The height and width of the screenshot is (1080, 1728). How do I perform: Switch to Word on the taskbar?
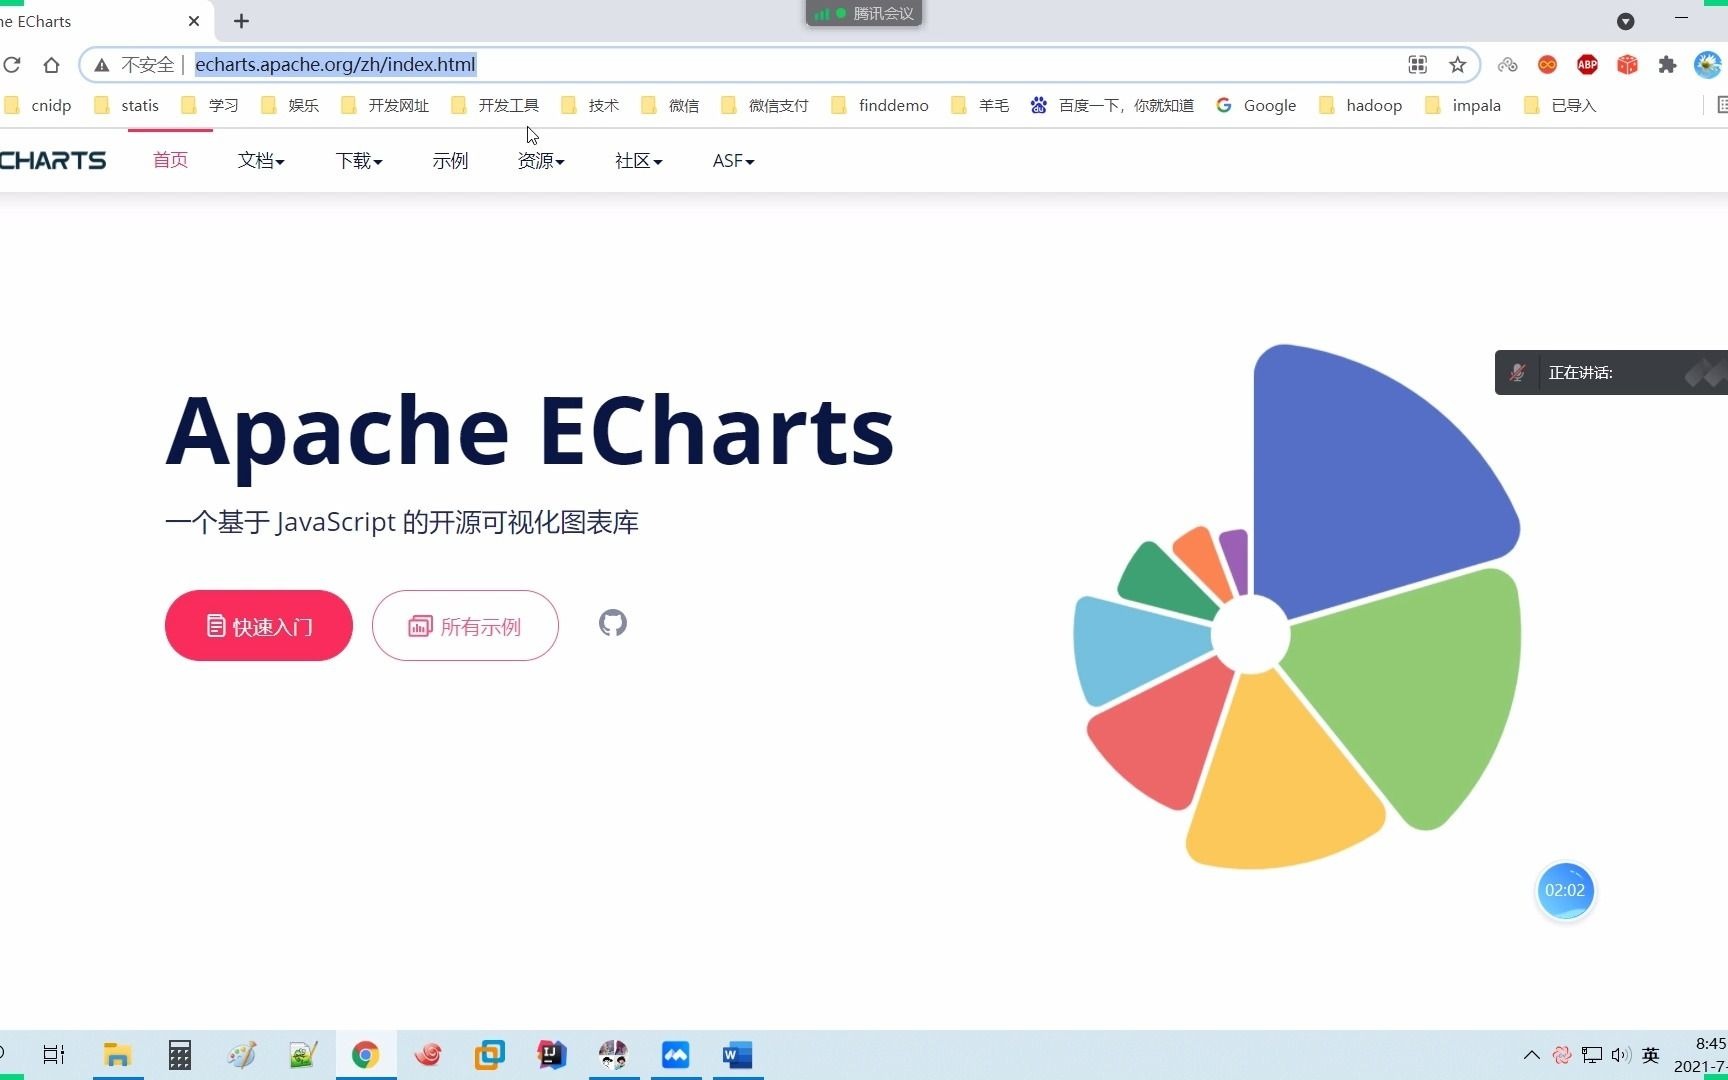tap(737, 1054)
